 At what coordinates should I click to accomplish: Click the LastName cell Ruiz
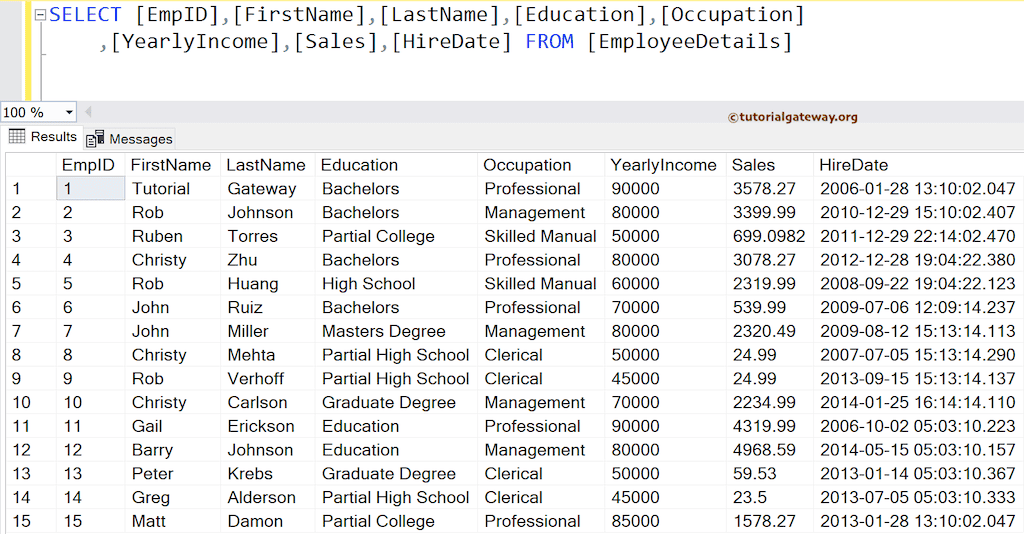[268, 307]
